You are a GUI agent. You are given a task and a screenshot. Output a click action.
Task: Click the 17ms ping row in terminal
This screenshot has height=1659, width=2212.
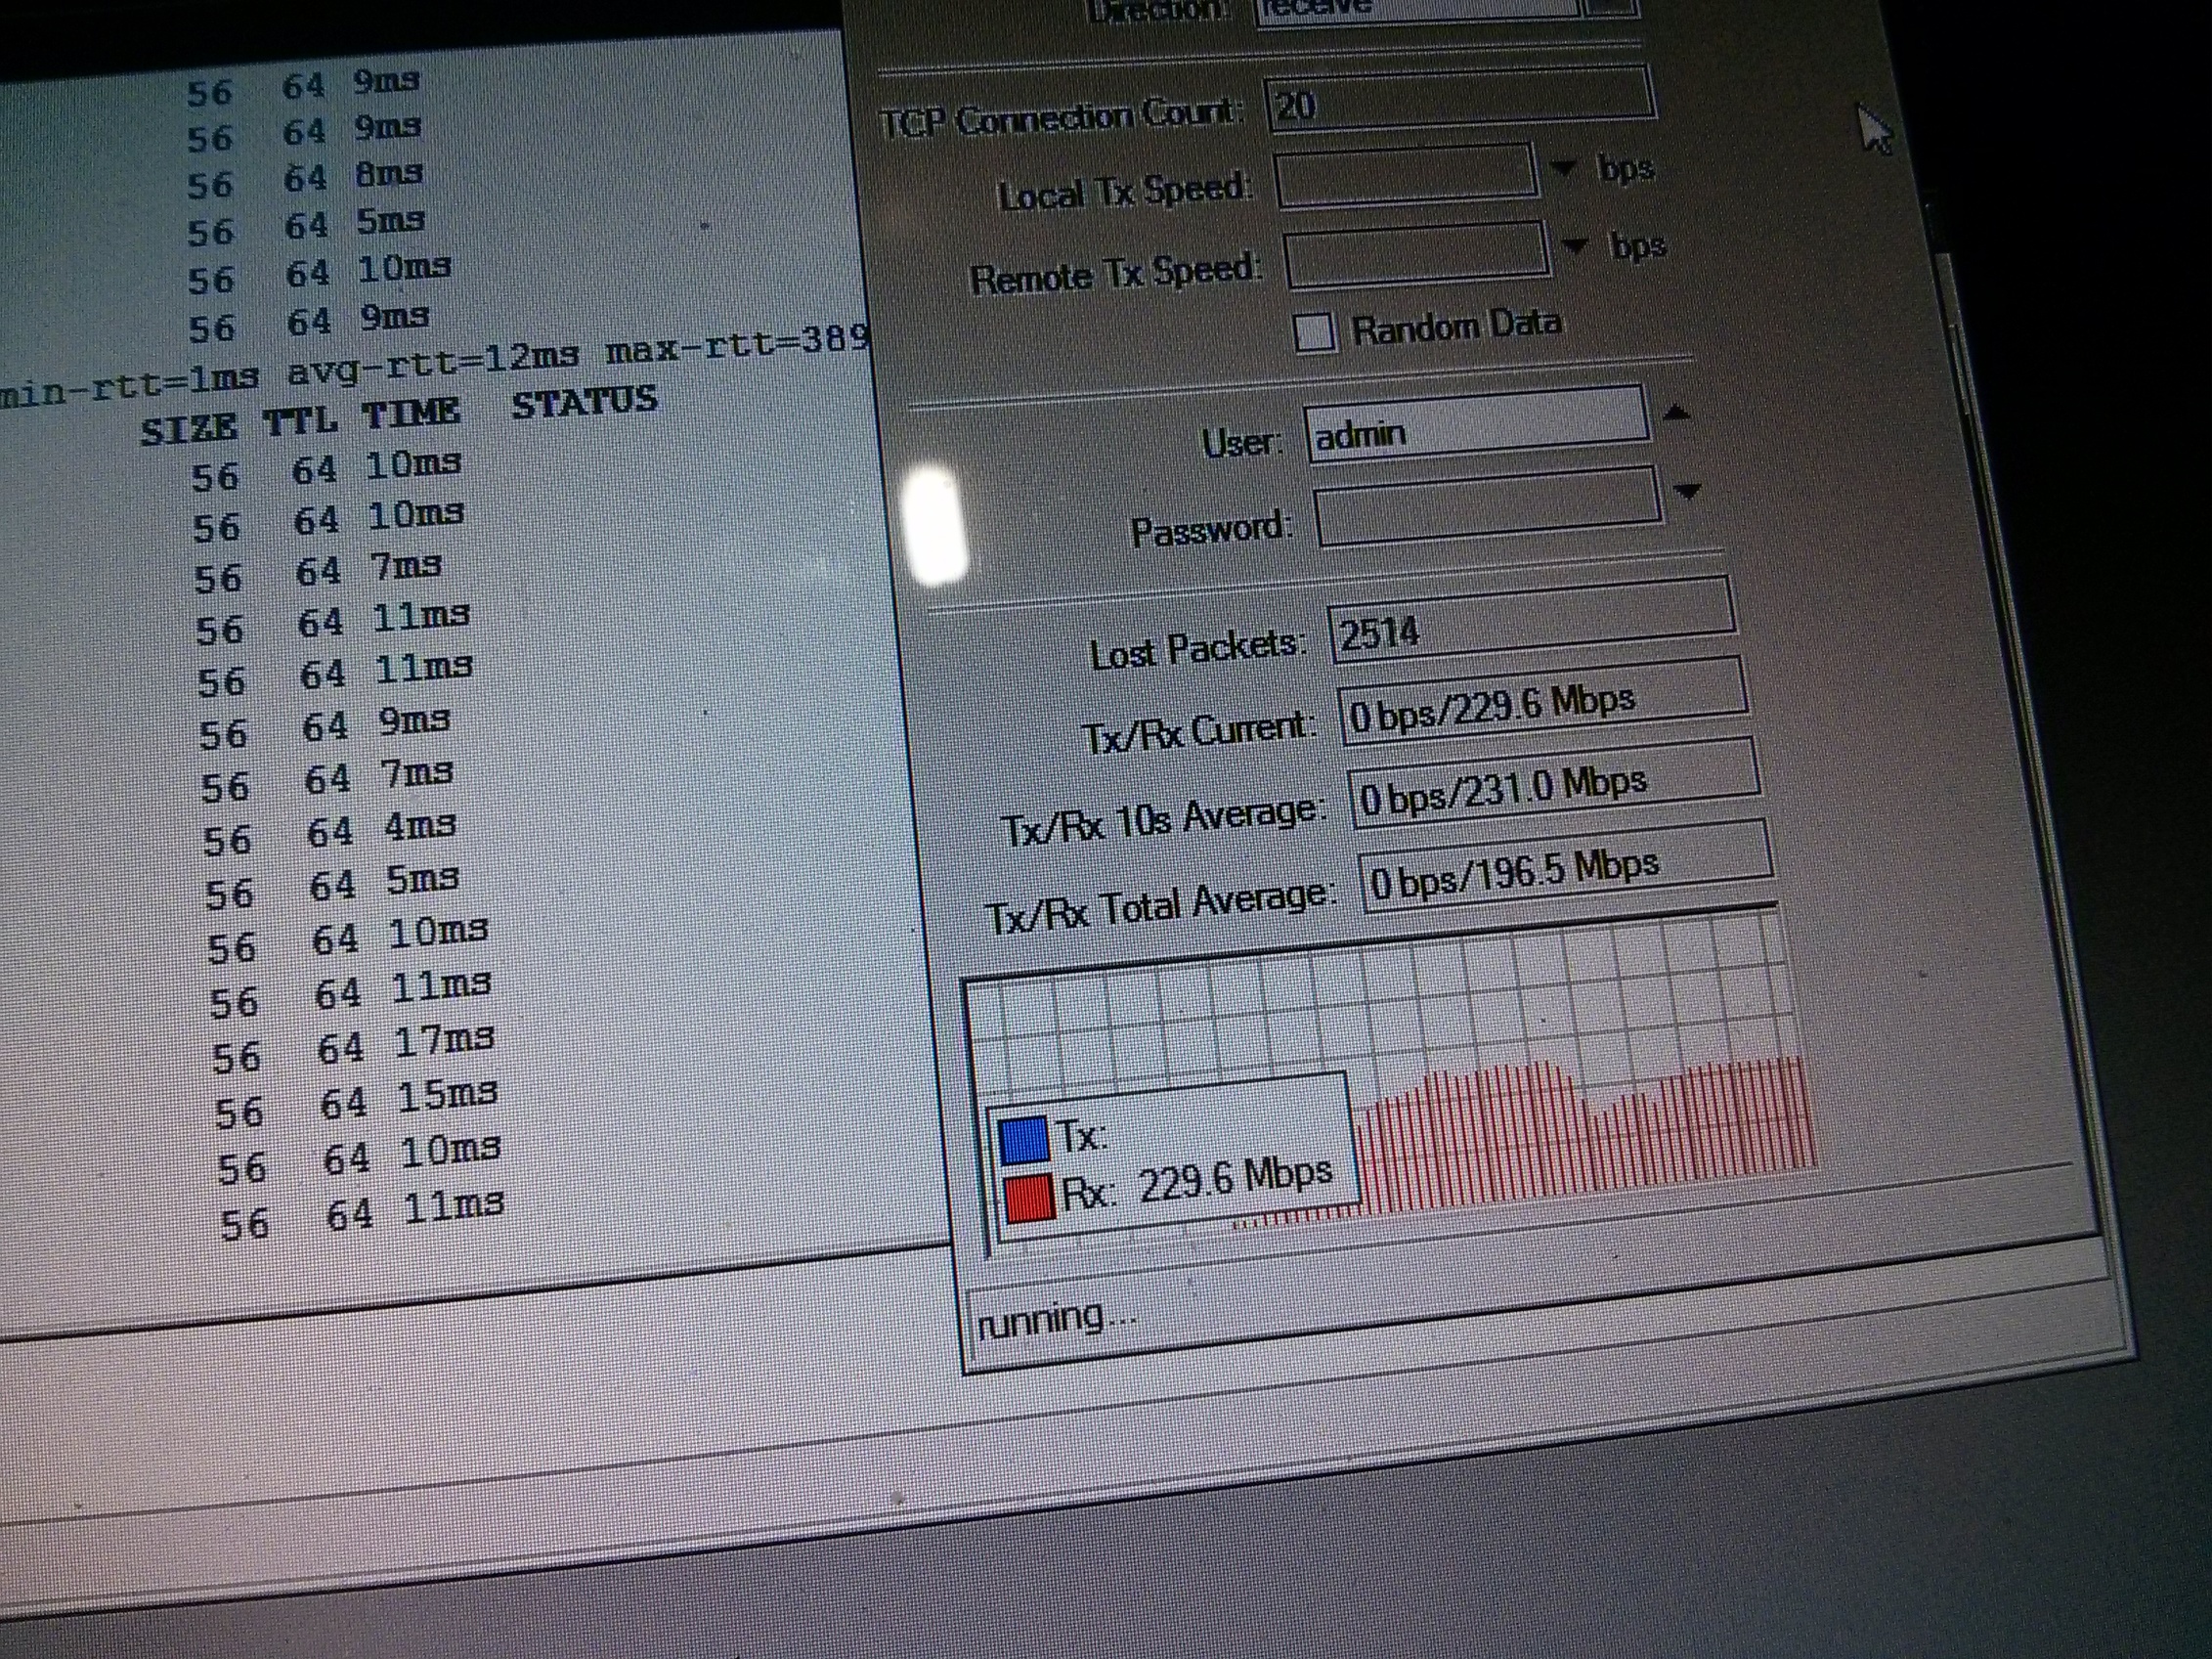(x=354, y=1049)
